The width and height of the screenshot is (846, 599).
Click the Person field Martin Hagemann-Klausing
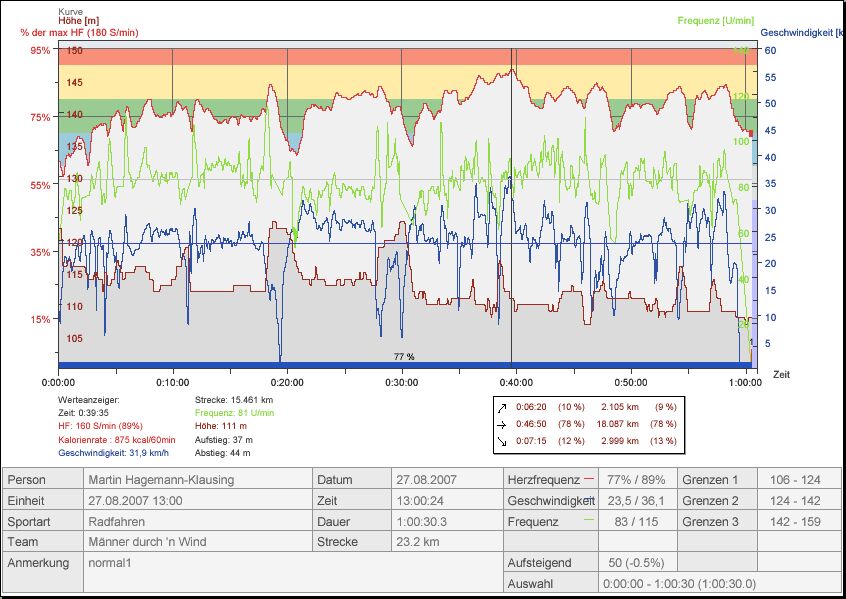point(160,480)
